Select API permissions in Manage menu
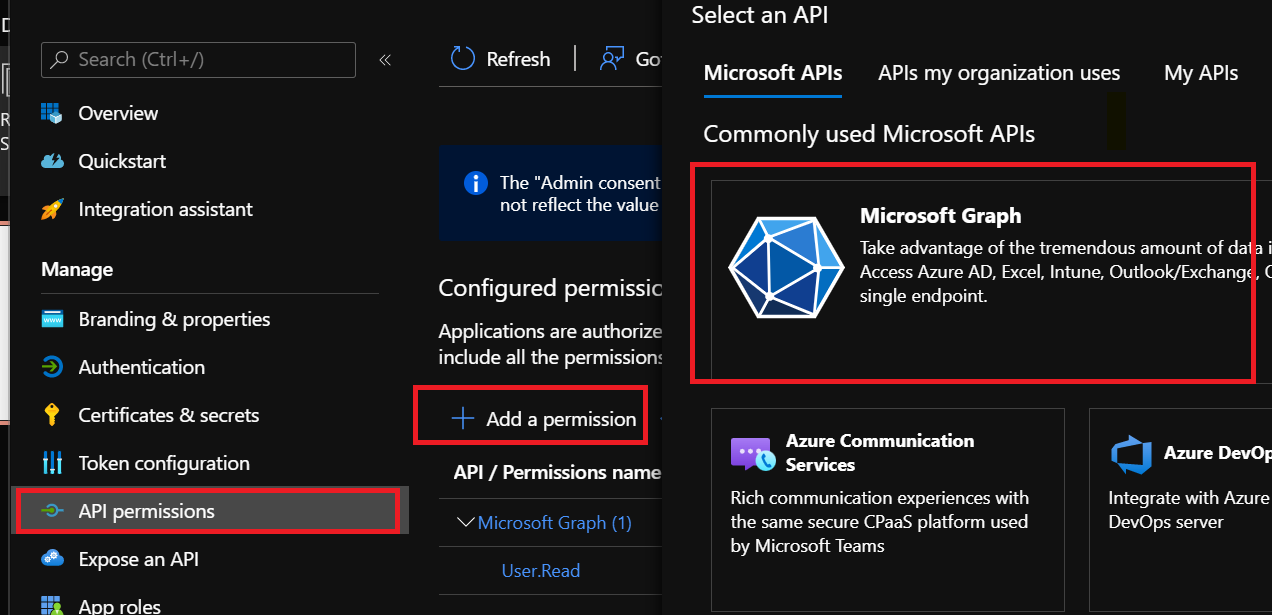Image resolution: width=1272 pixels, height=615 pixels. point(146,511)
